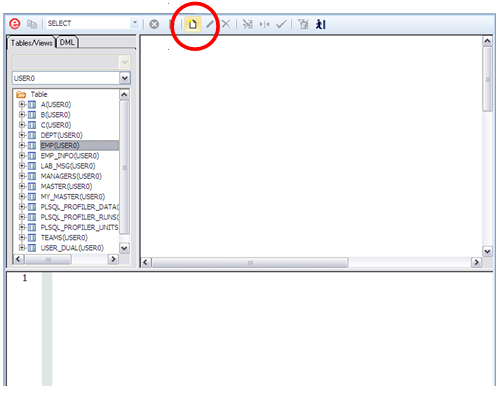Viewport: 497px width, 395px height.
Task: Expand the DEPT(USER0) table node
Action: tap(22, 135)
